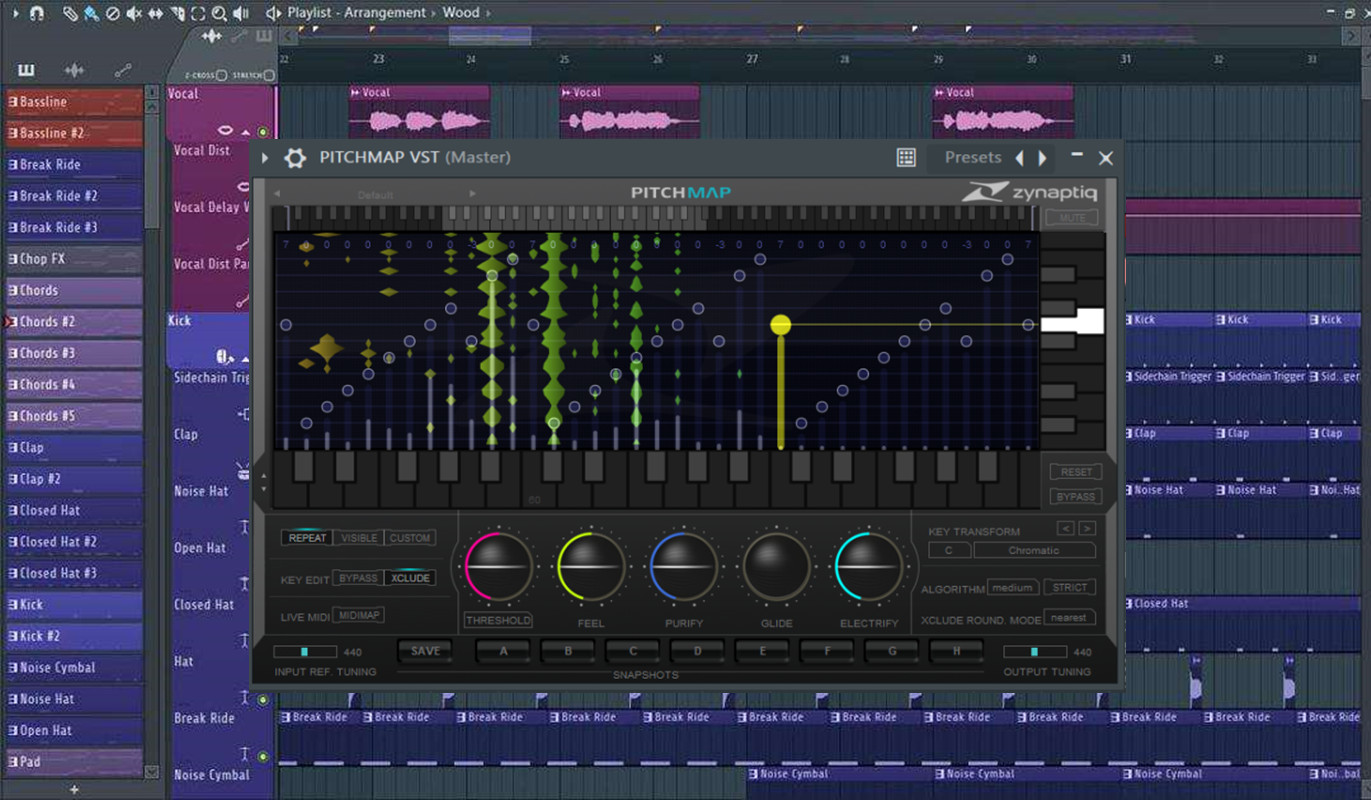Click the SAVE snapshot button
1371x800 pixels.
click(x=425, y=651)
